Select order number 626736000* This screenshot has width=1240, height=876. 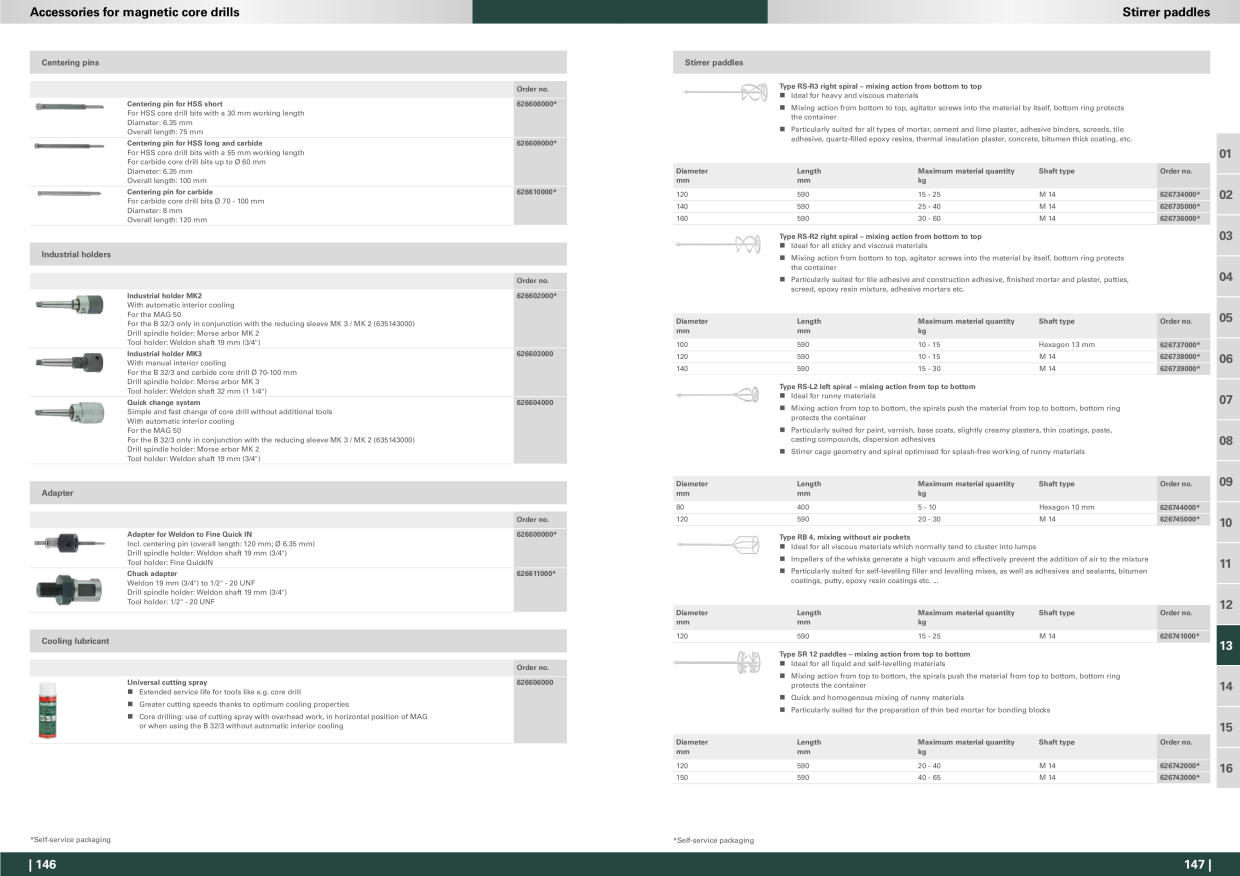[x=1180, y=218]
